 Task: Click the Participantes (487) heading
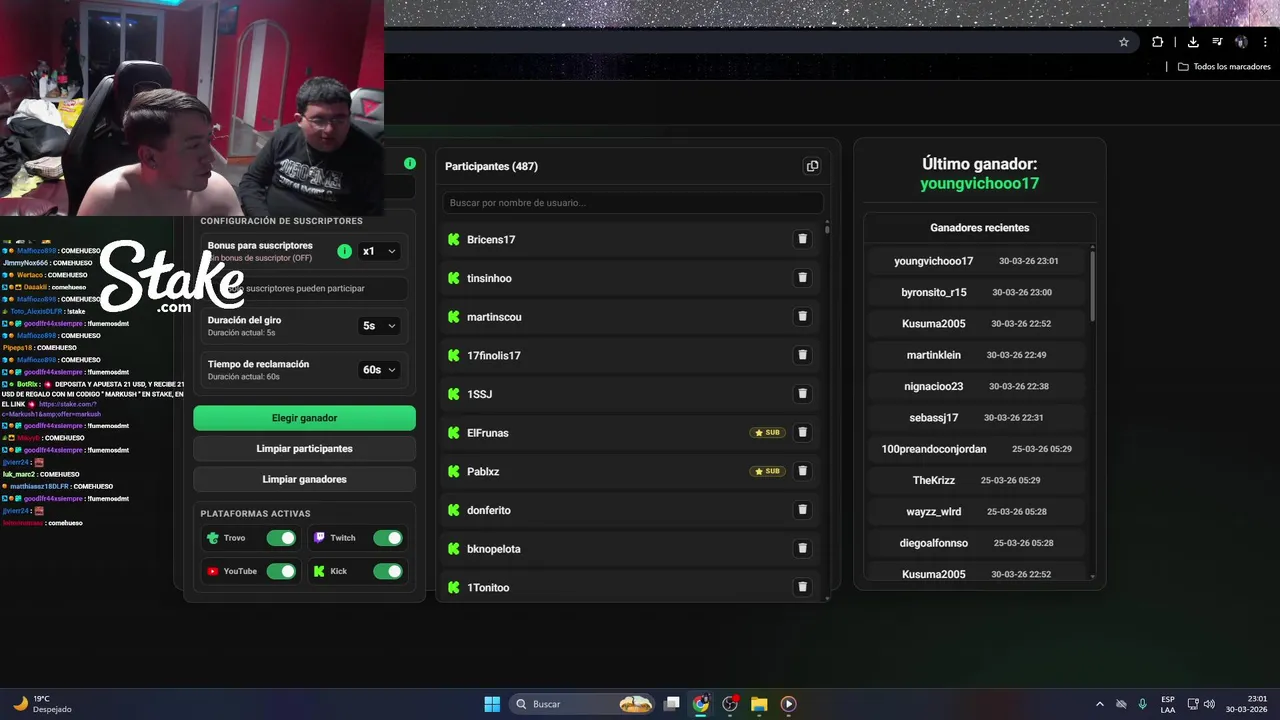click(x=491, y=166)
